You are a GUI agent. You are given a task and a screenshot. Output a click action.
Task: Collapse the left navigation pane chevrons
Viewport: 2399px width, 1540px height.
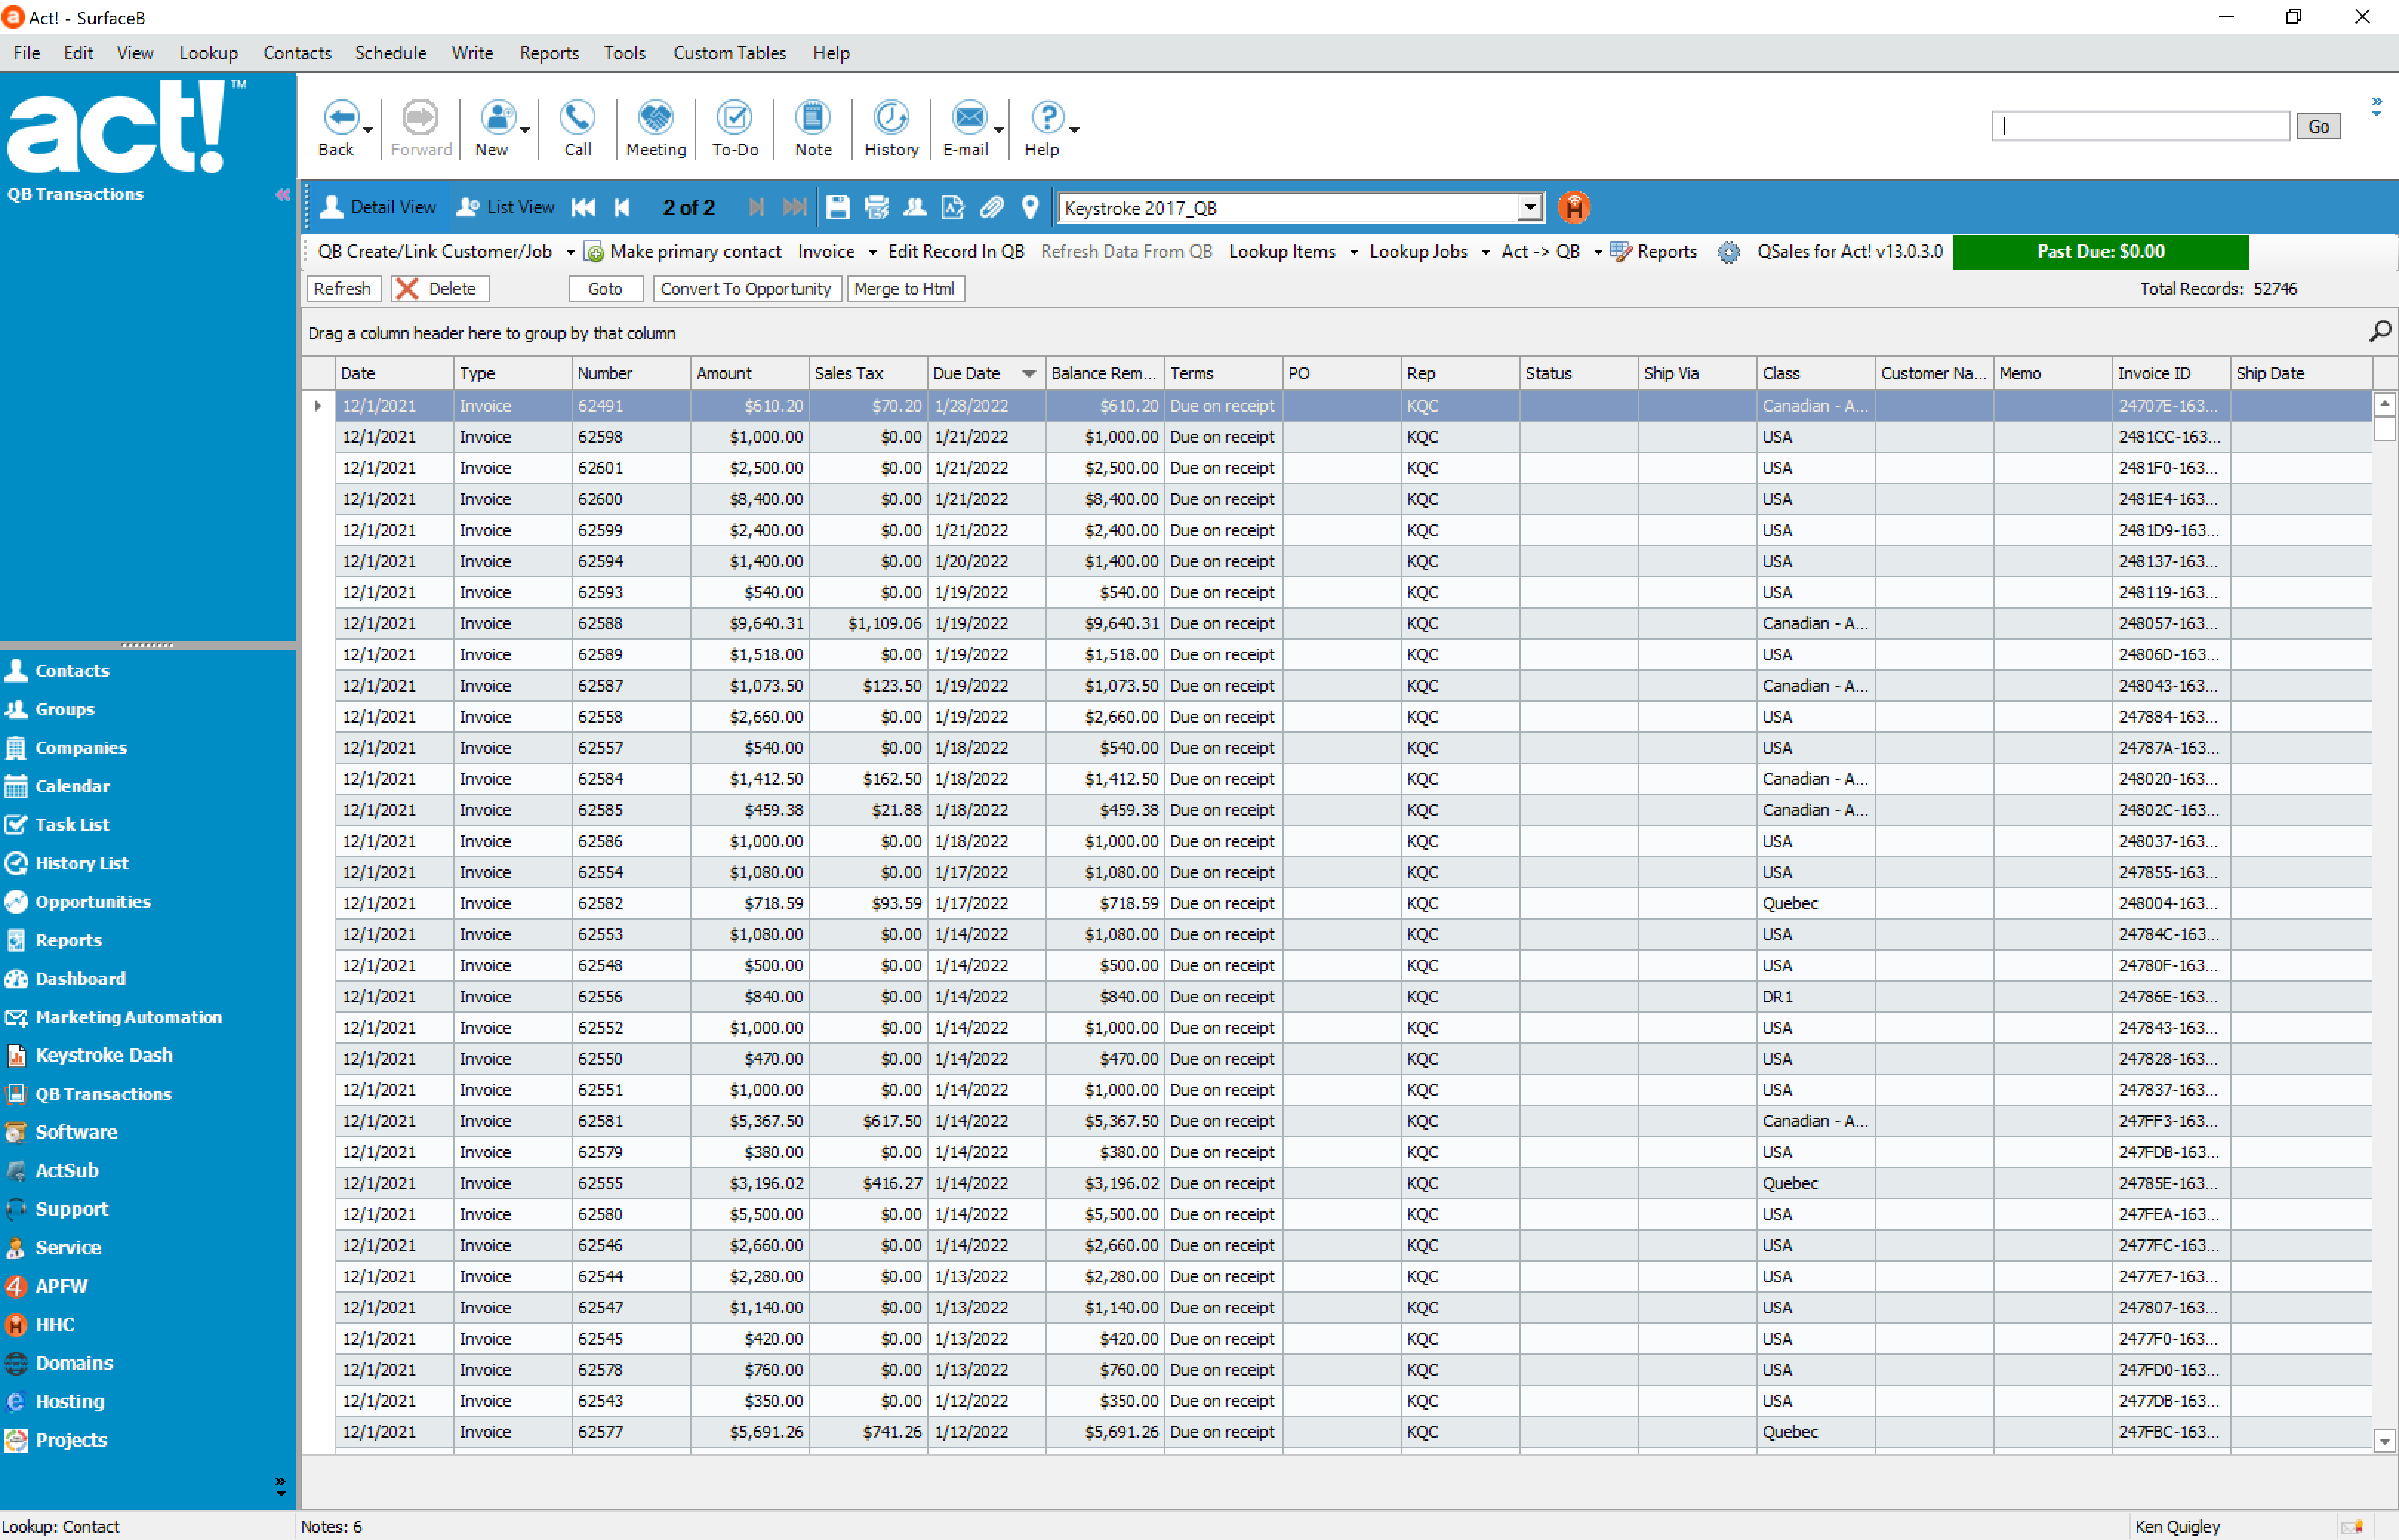[x=283, y=194]
